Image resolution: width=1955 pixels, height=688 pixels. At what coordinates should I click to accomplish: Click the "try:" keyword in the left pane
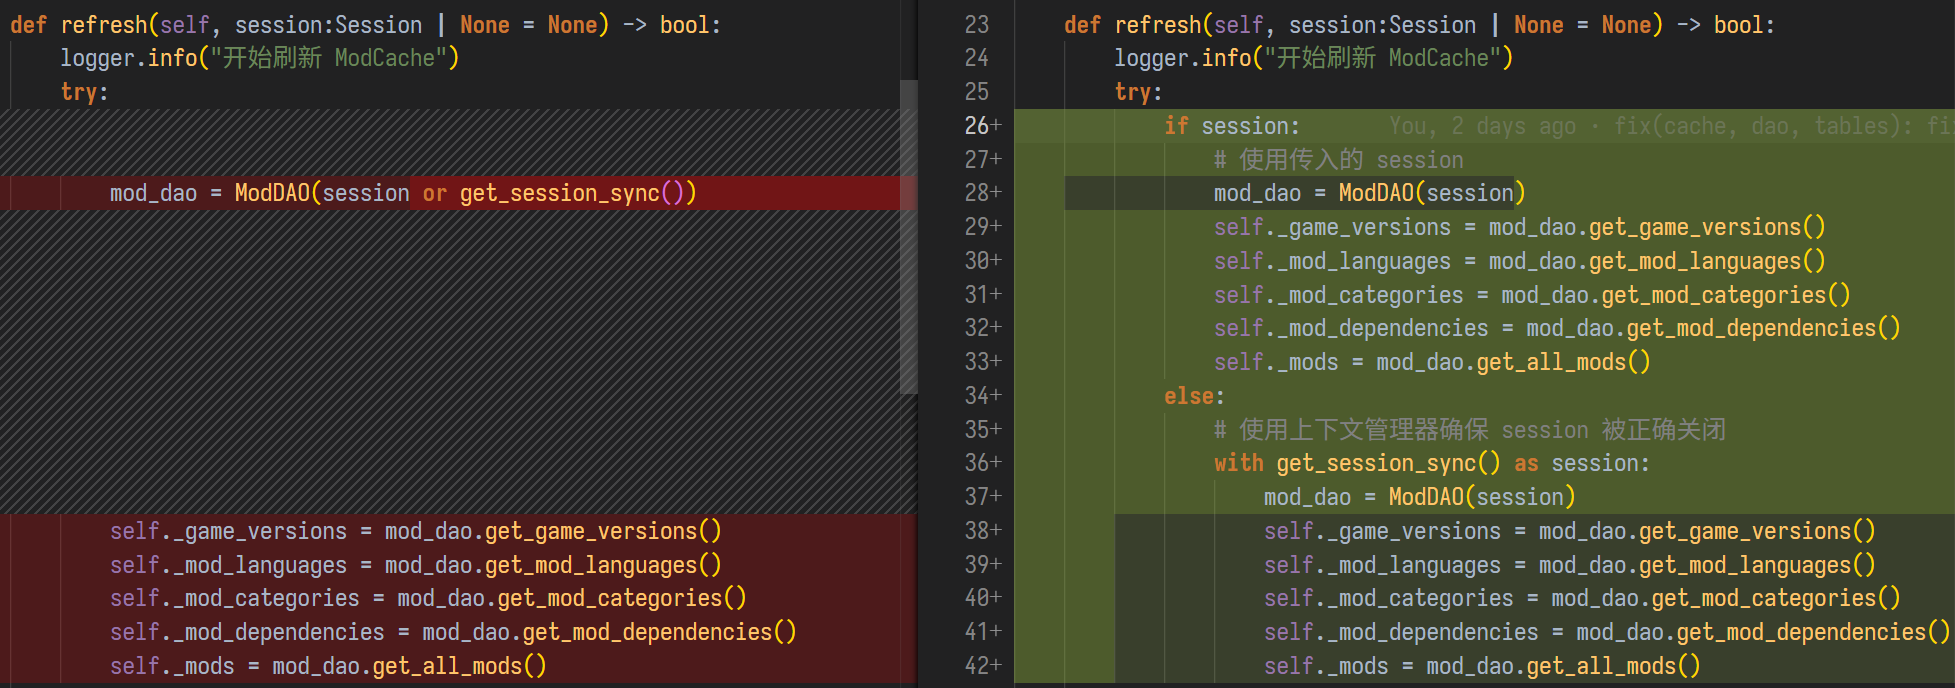(x=84, y=92)
